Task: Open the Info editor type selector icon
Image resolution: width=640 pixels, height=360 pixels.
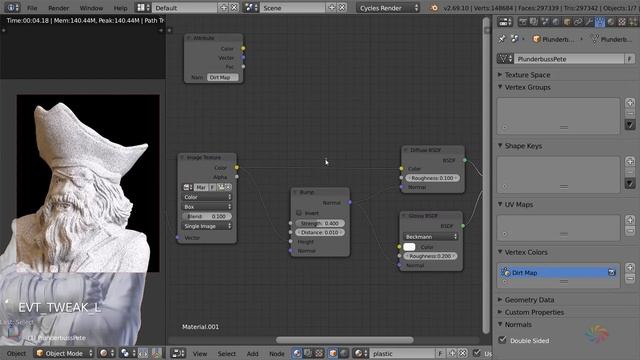Action: (x=12, y=7)
